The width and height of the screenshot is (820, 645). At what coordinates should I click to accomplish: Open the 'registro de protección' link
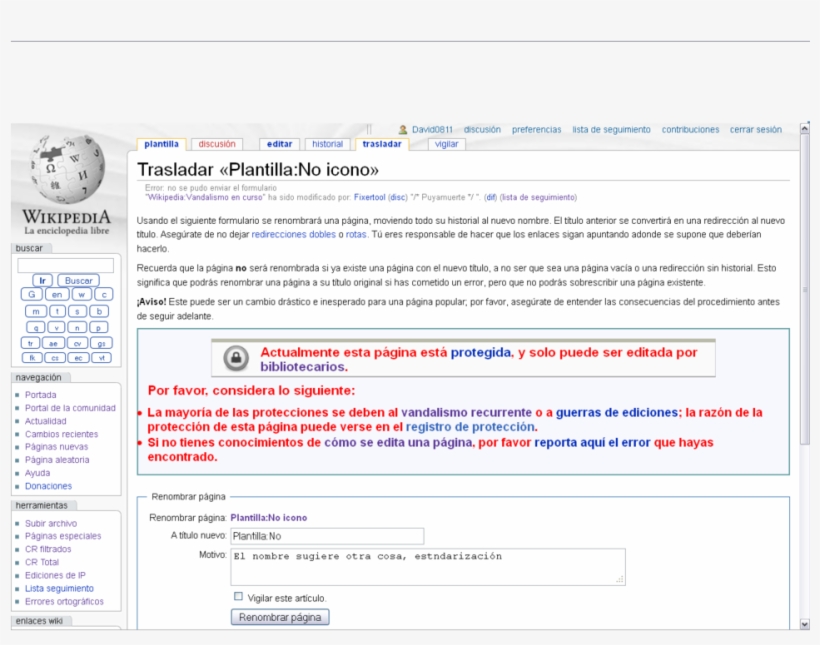470,427
